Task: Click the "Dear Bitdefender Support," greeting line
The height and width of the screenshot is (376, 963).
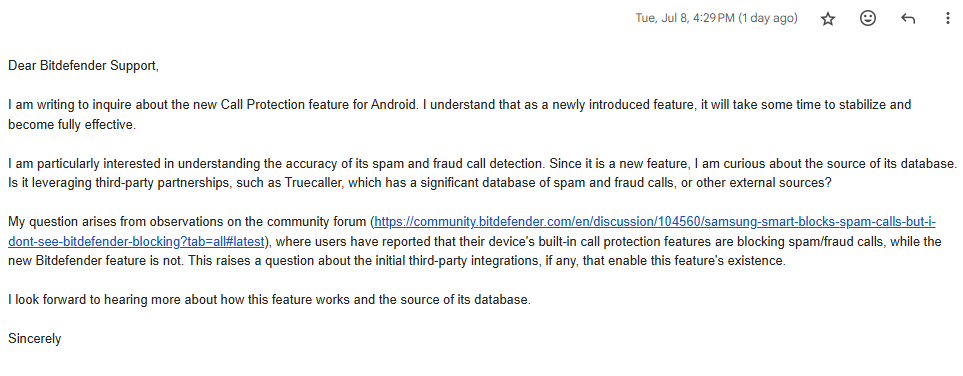Action: [84, 66]
